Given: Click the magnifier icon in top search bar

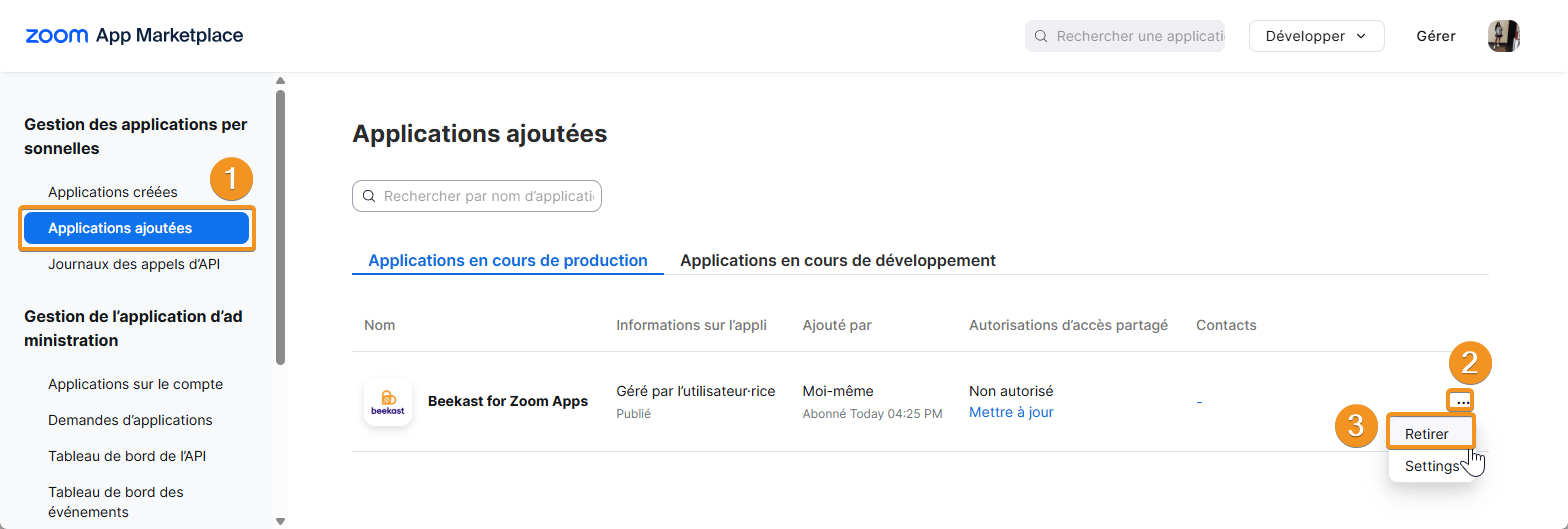Looking at the screenshot, I should pos(1041,36).
